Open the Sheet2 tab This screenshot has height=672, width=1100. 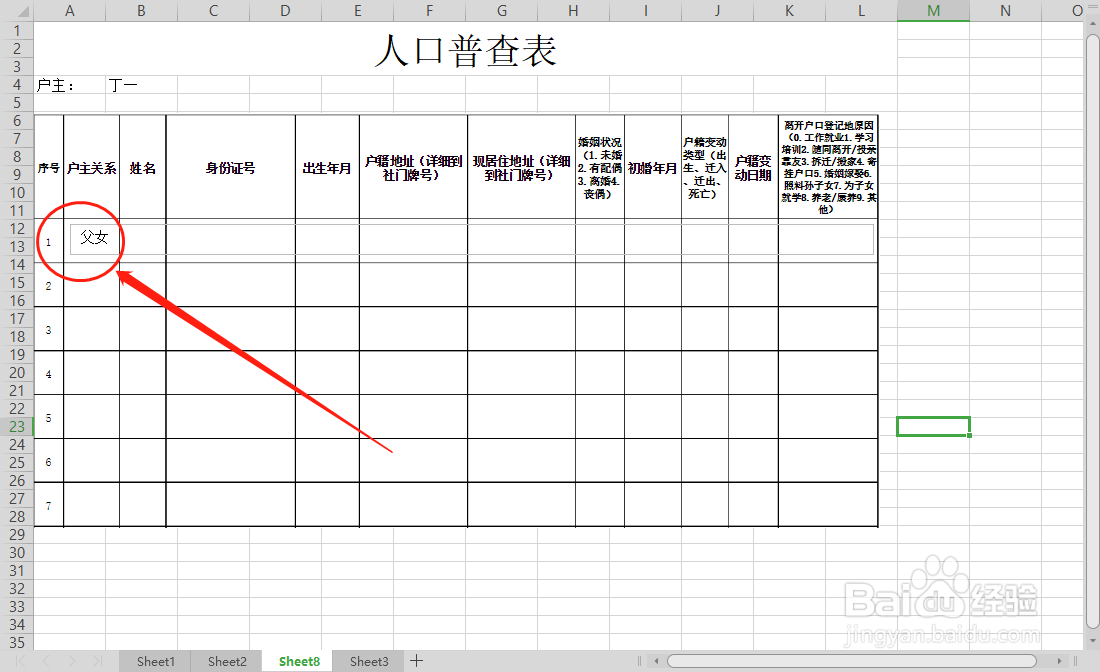(226, 661)
